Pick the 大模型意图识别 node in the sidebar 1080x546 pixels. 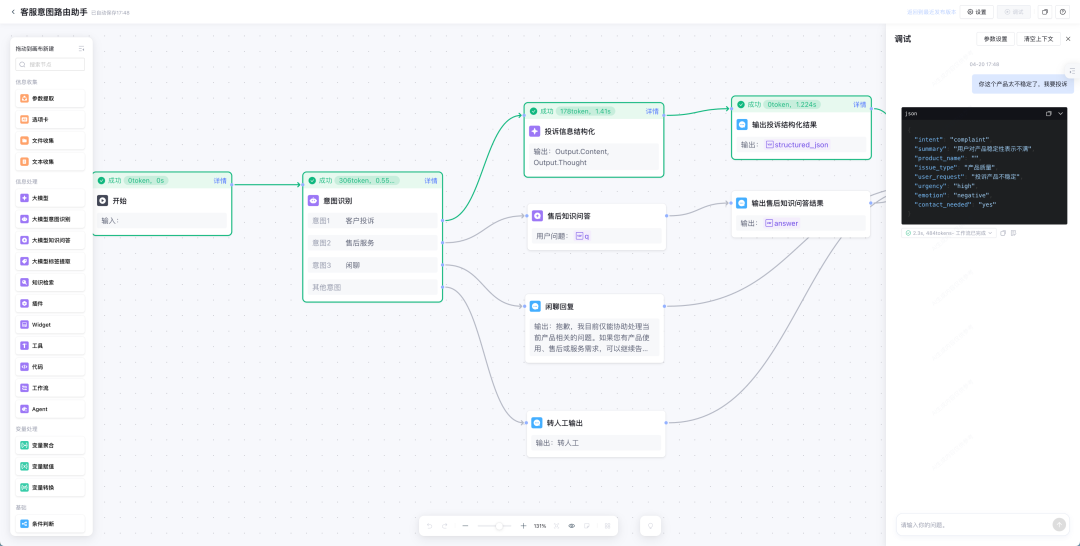pos(50,220)
